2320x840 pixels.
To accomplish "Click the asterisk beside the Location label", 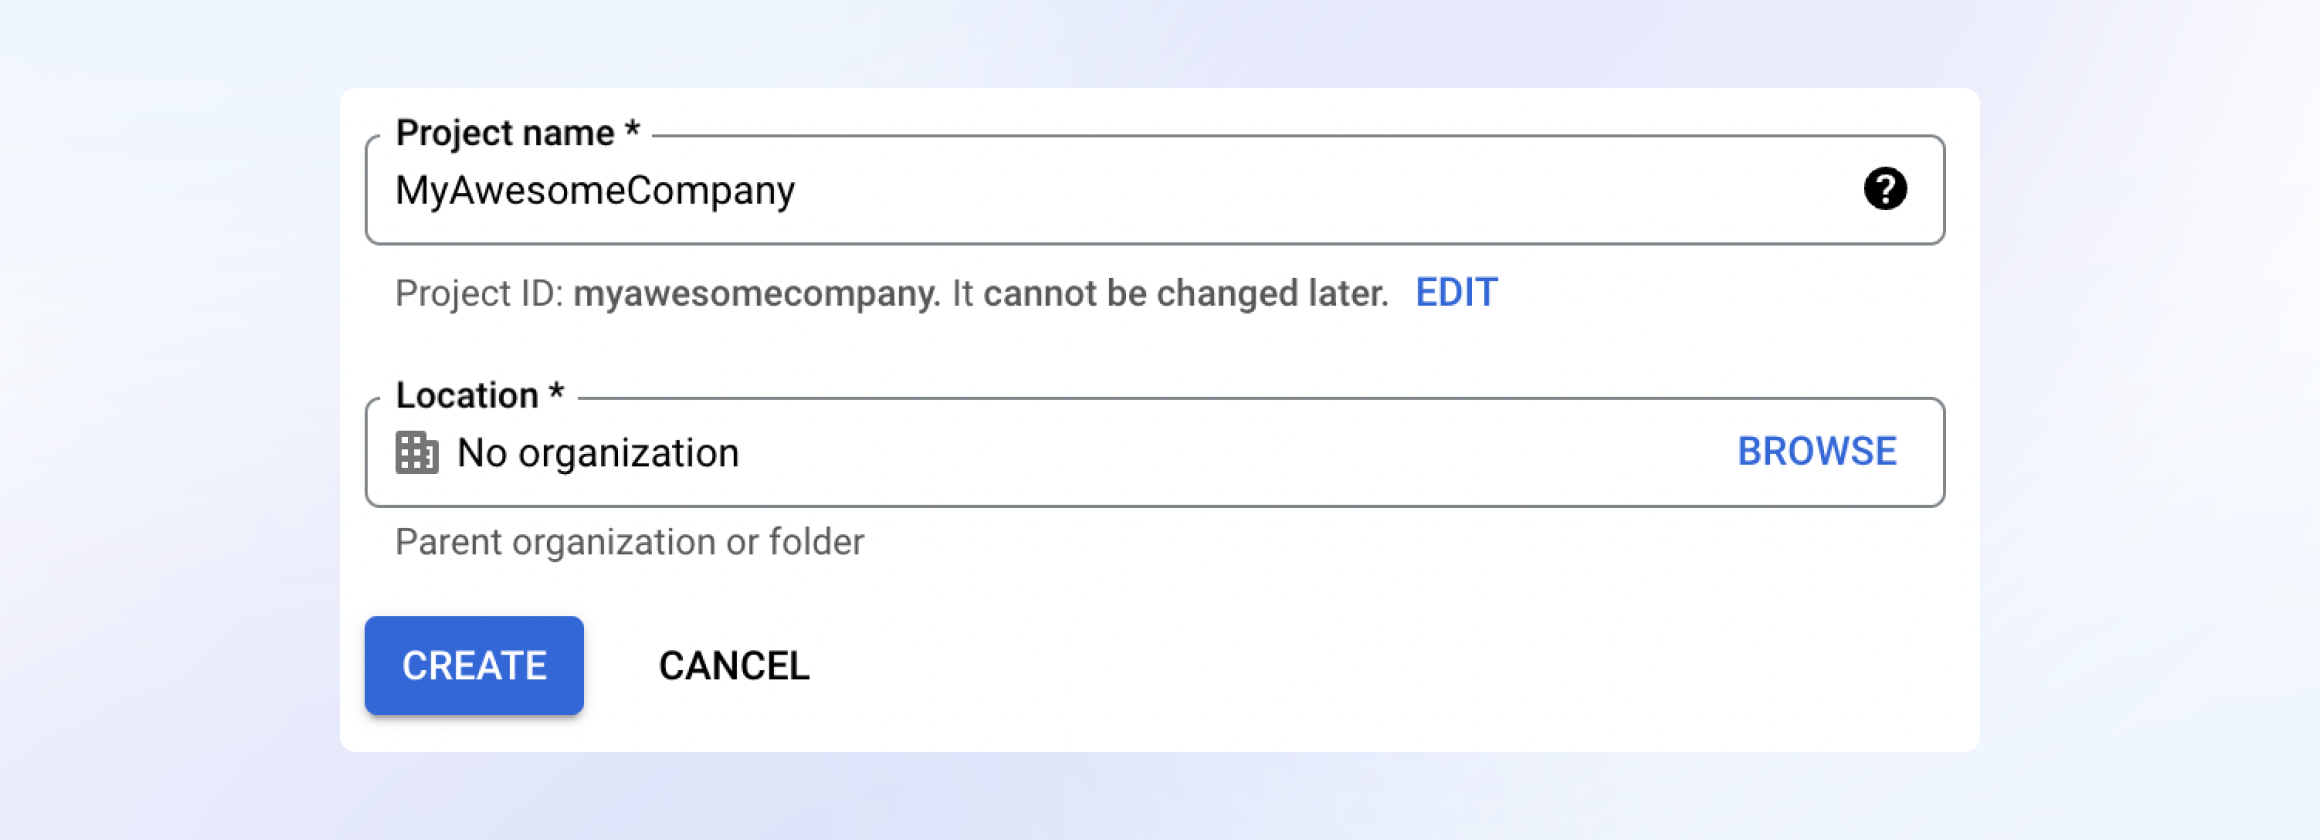I will (x=557, y=394).
